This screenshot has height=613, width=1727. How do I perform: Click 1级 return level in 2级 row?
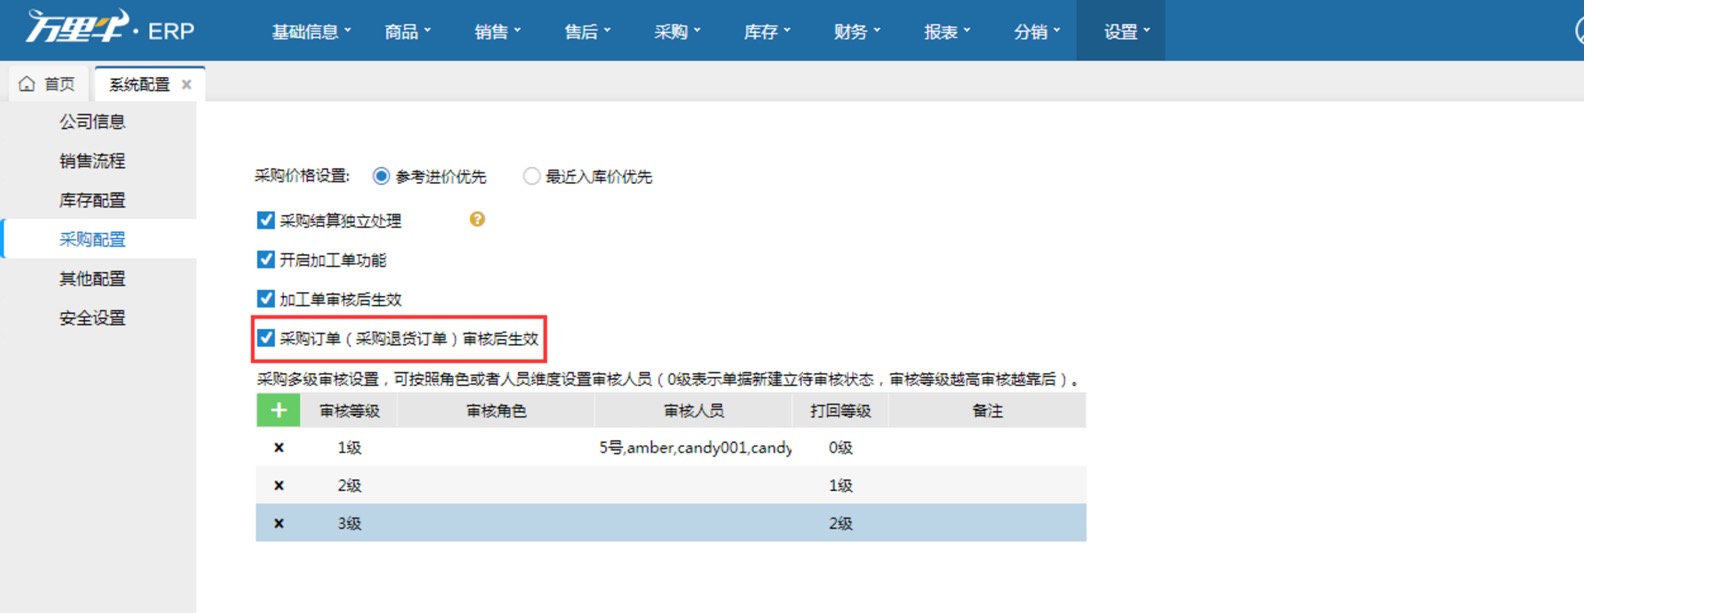(x=841, y=486)
